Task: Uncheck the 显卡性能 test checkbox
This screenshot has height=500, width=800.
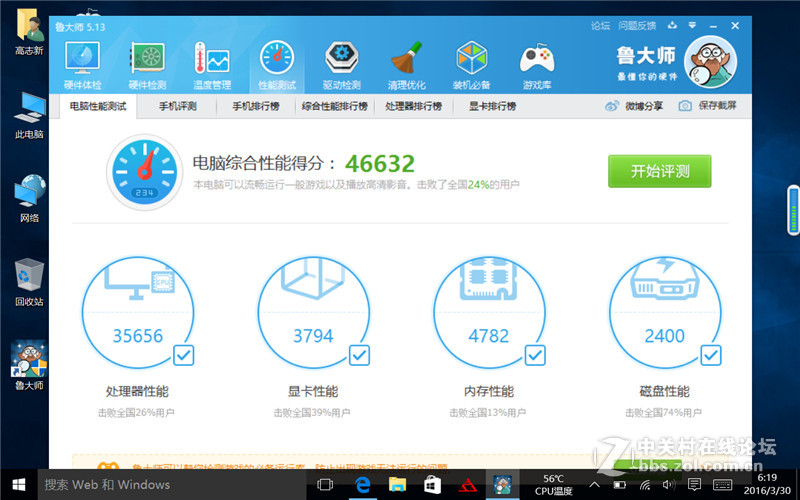Action: pos(359,355)
